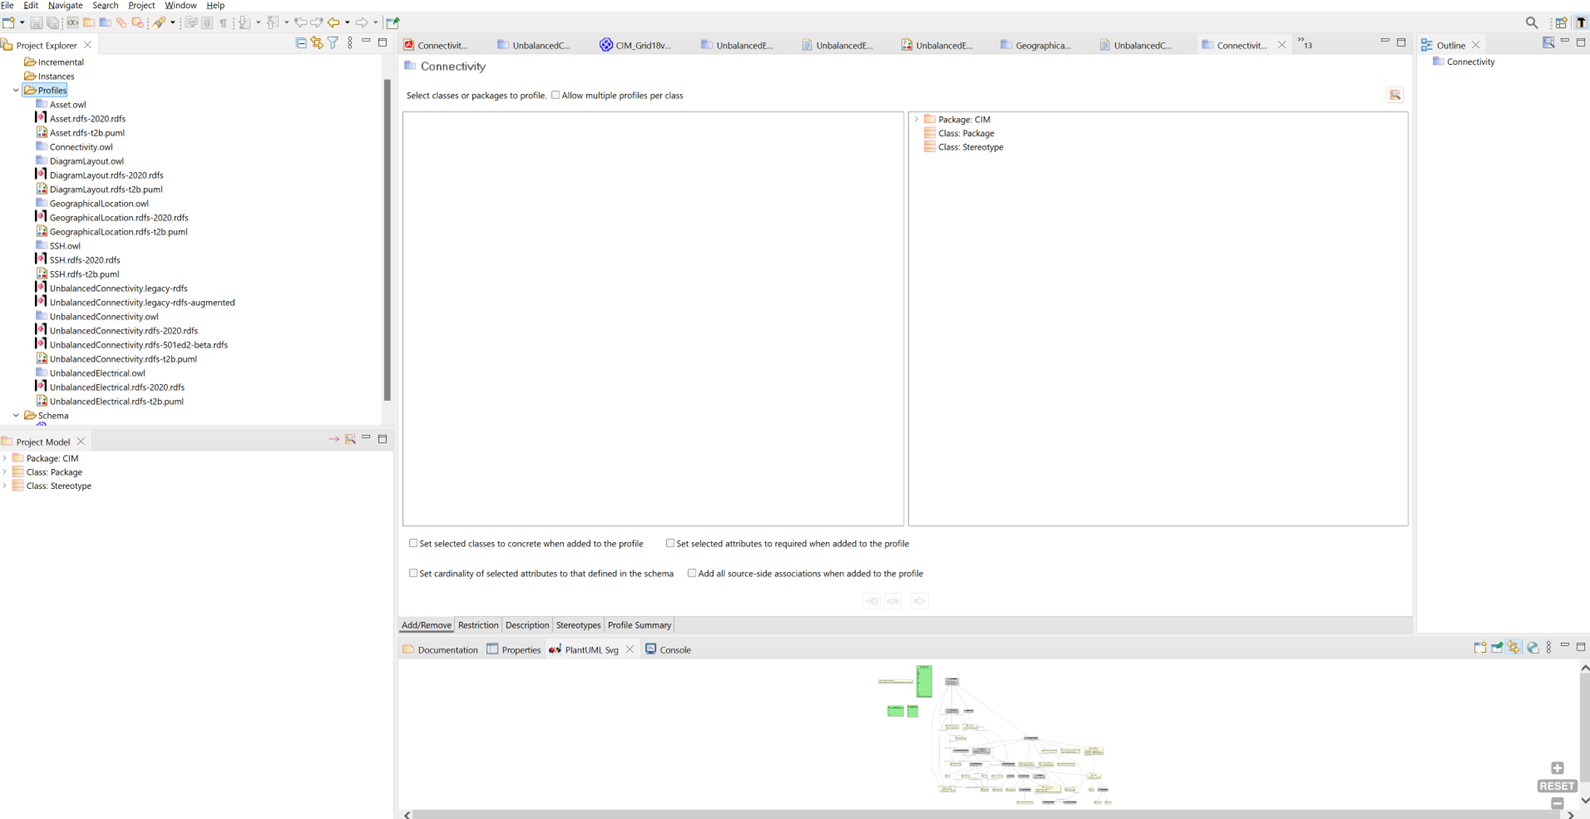The height and width of the screenshot is (819, 1590).
Task: Click the Open Perspective icon
Action: [x=1561, y=22]
